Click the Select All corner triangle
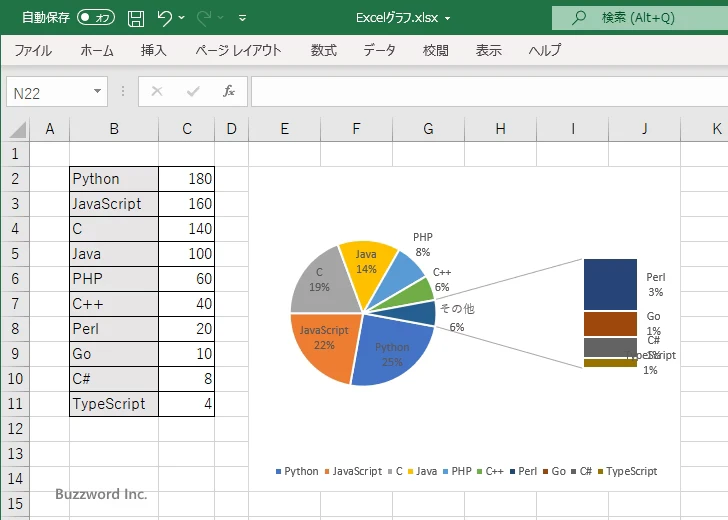728x520 pixels. [17, 129]
